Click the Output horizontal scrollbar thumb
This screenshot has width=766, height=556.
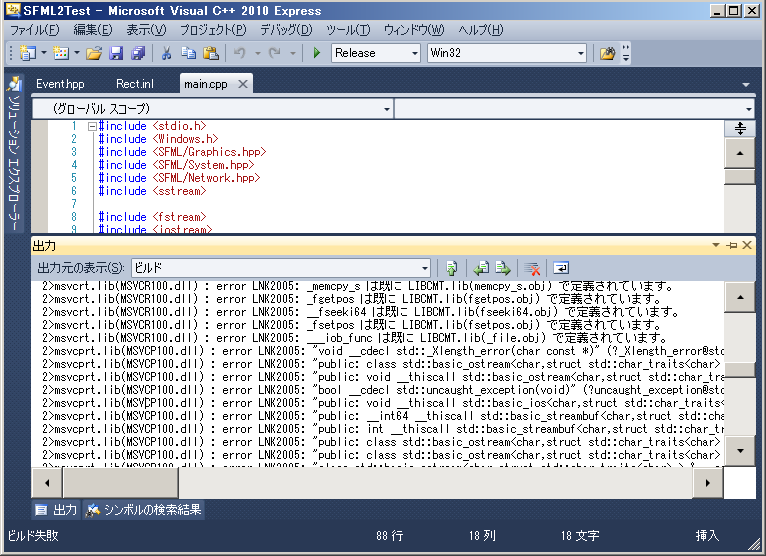121,483
